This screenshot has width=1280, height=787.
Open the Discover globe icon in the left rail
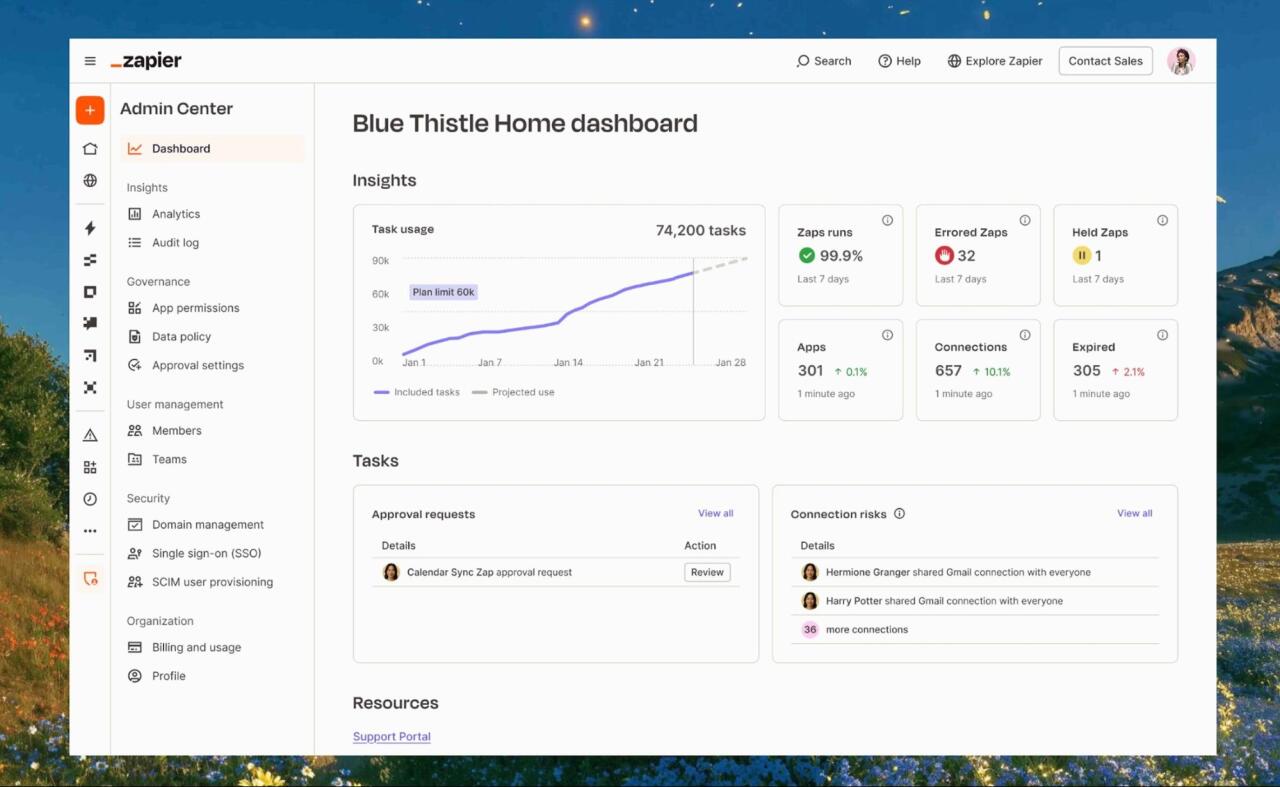click(89, 181)
